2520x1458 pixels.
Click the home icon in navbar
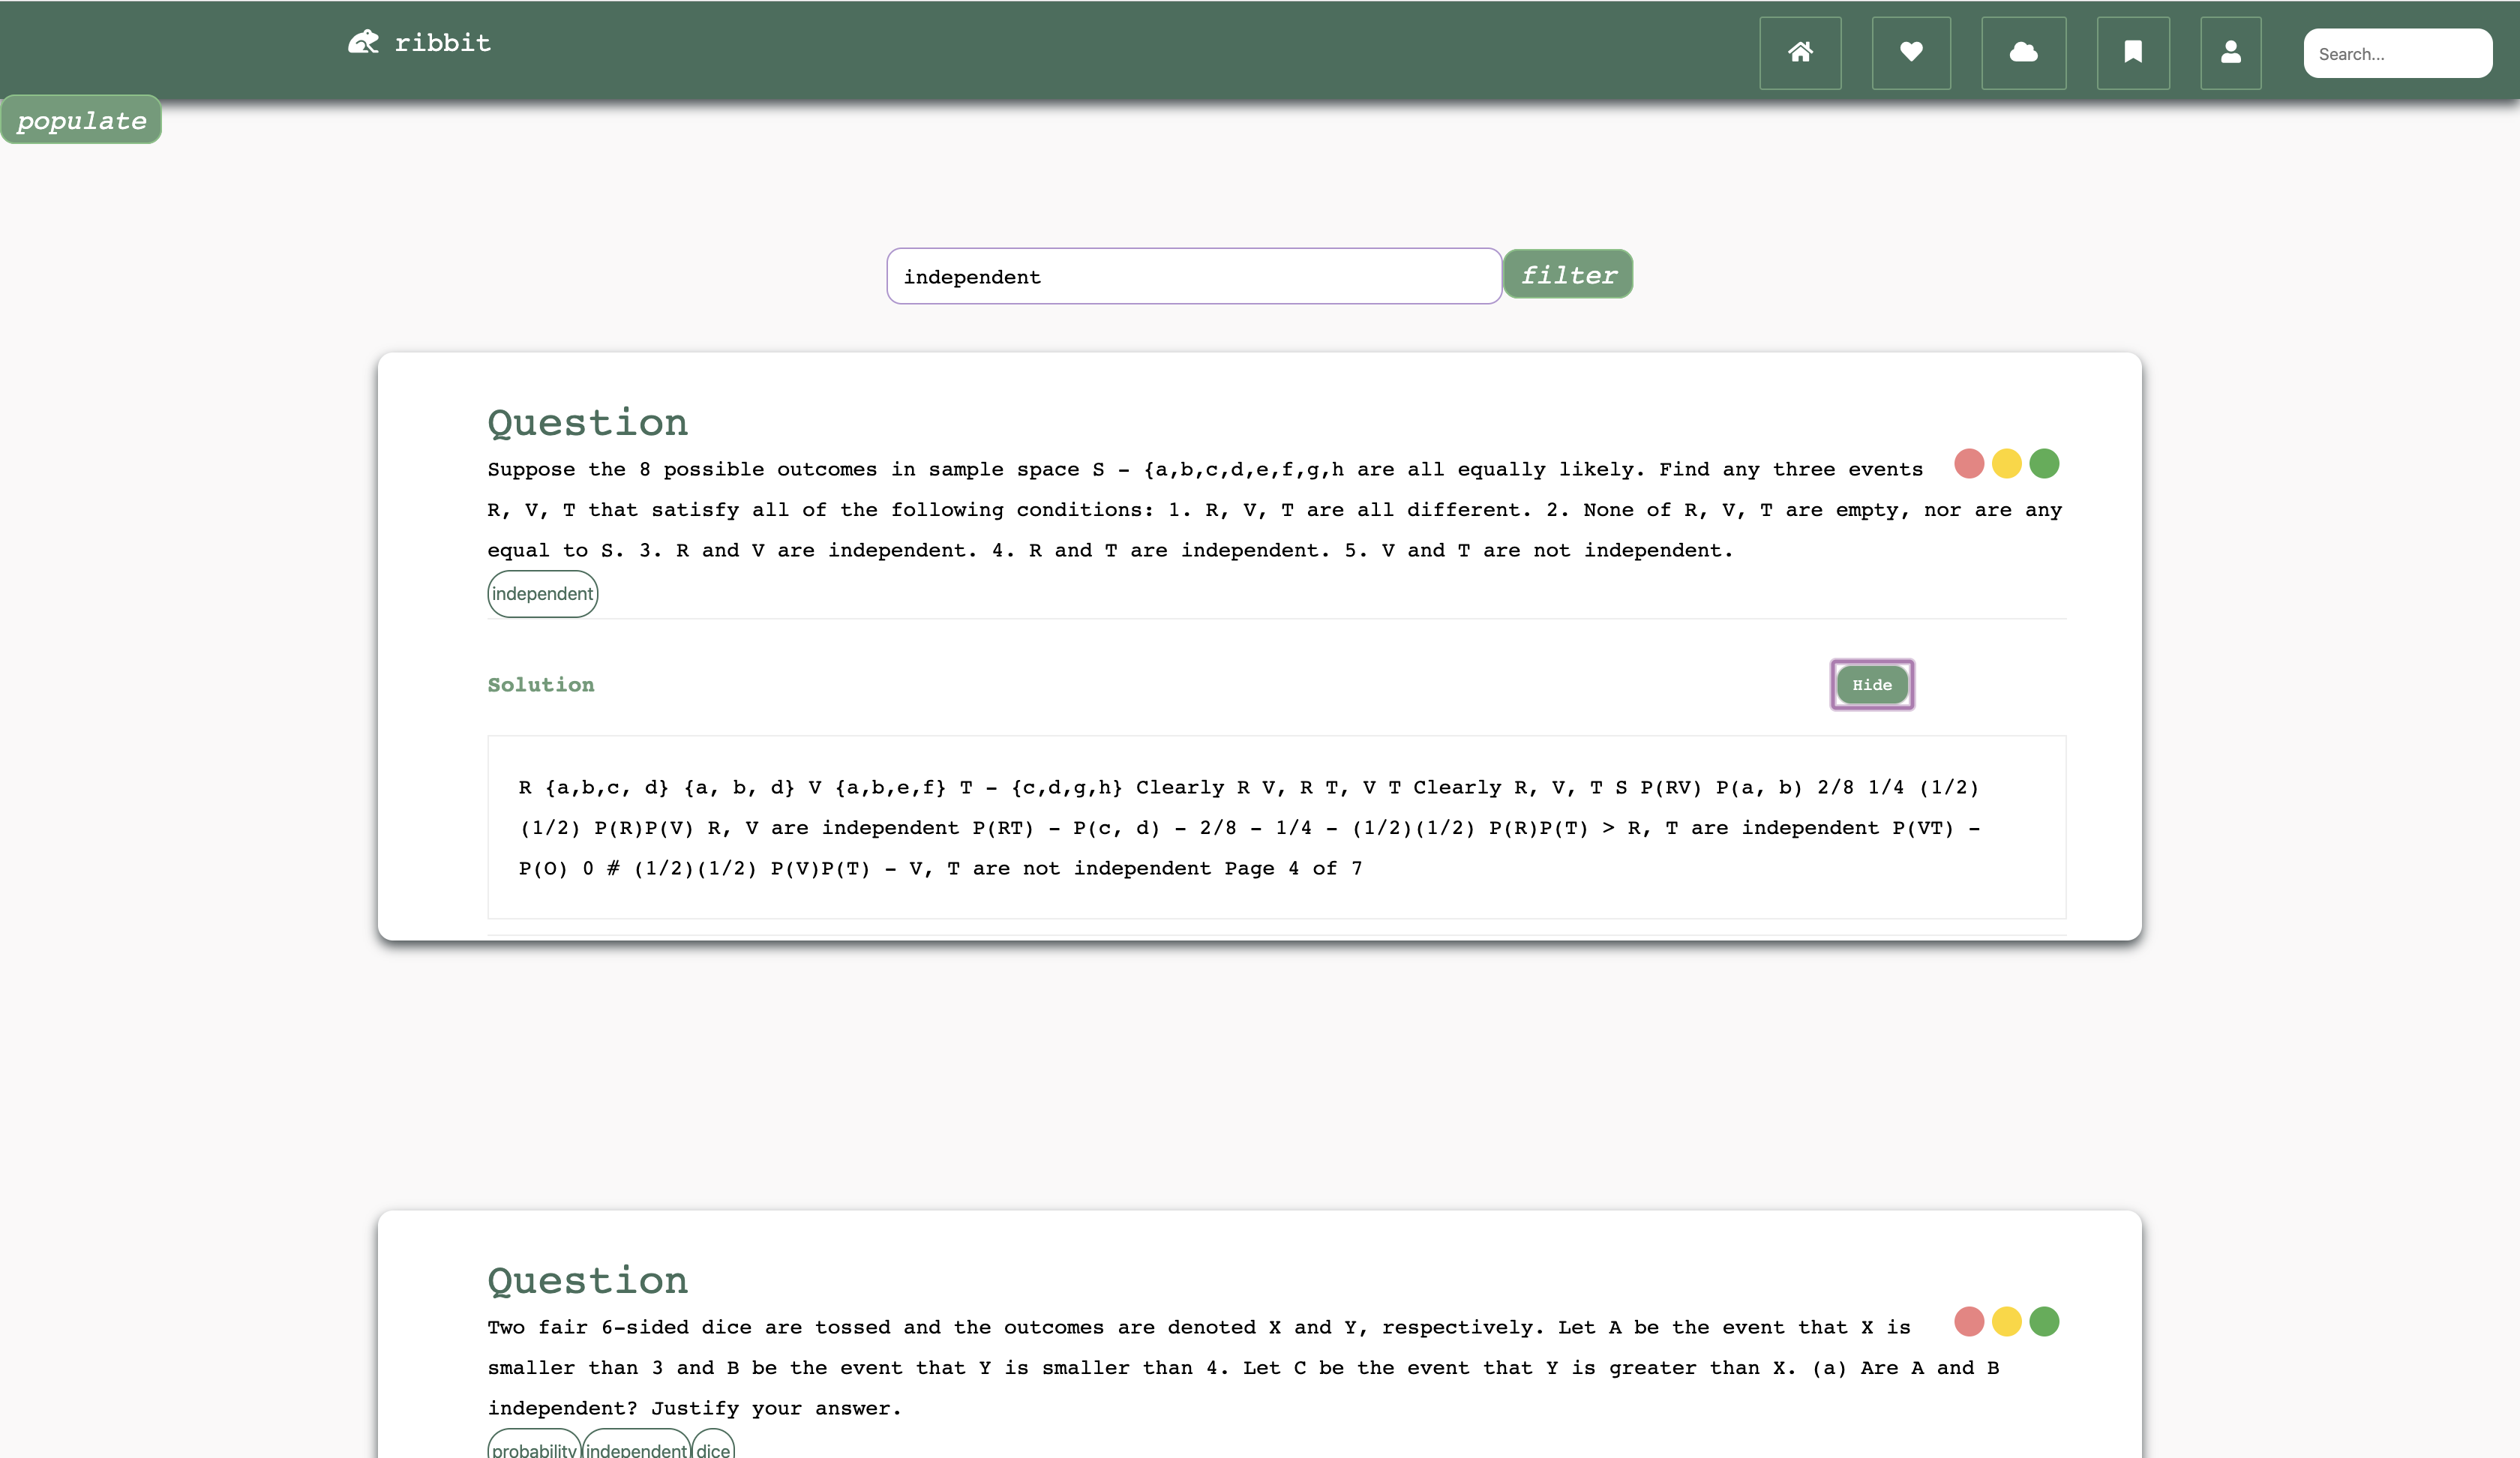click(x=1800, y=53)
